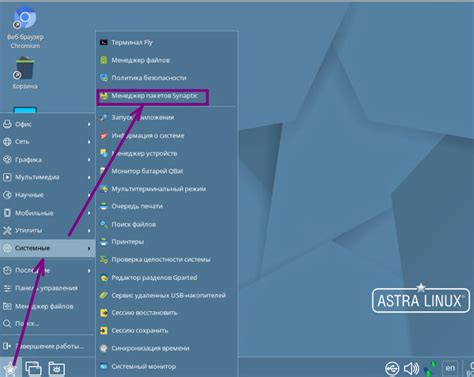Click the save session icon
Viewport: 474px width, 377px height.
pos(104,330)
